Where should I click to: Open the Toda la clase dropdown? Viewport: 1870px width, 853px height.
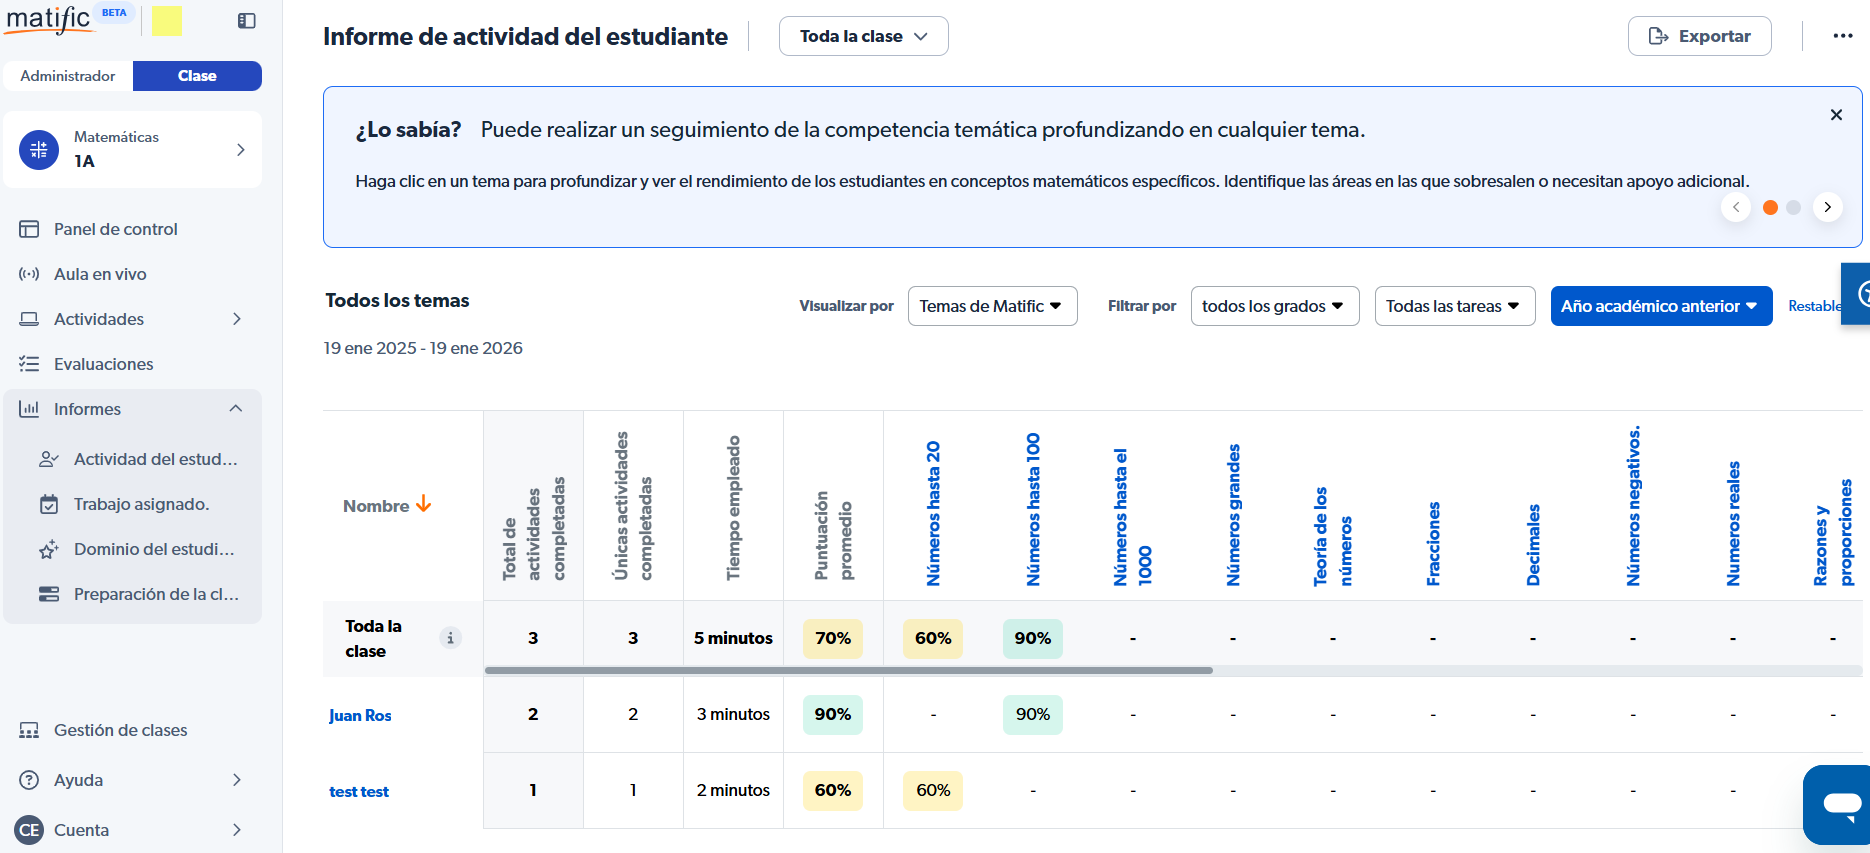(x=863, y=36)
